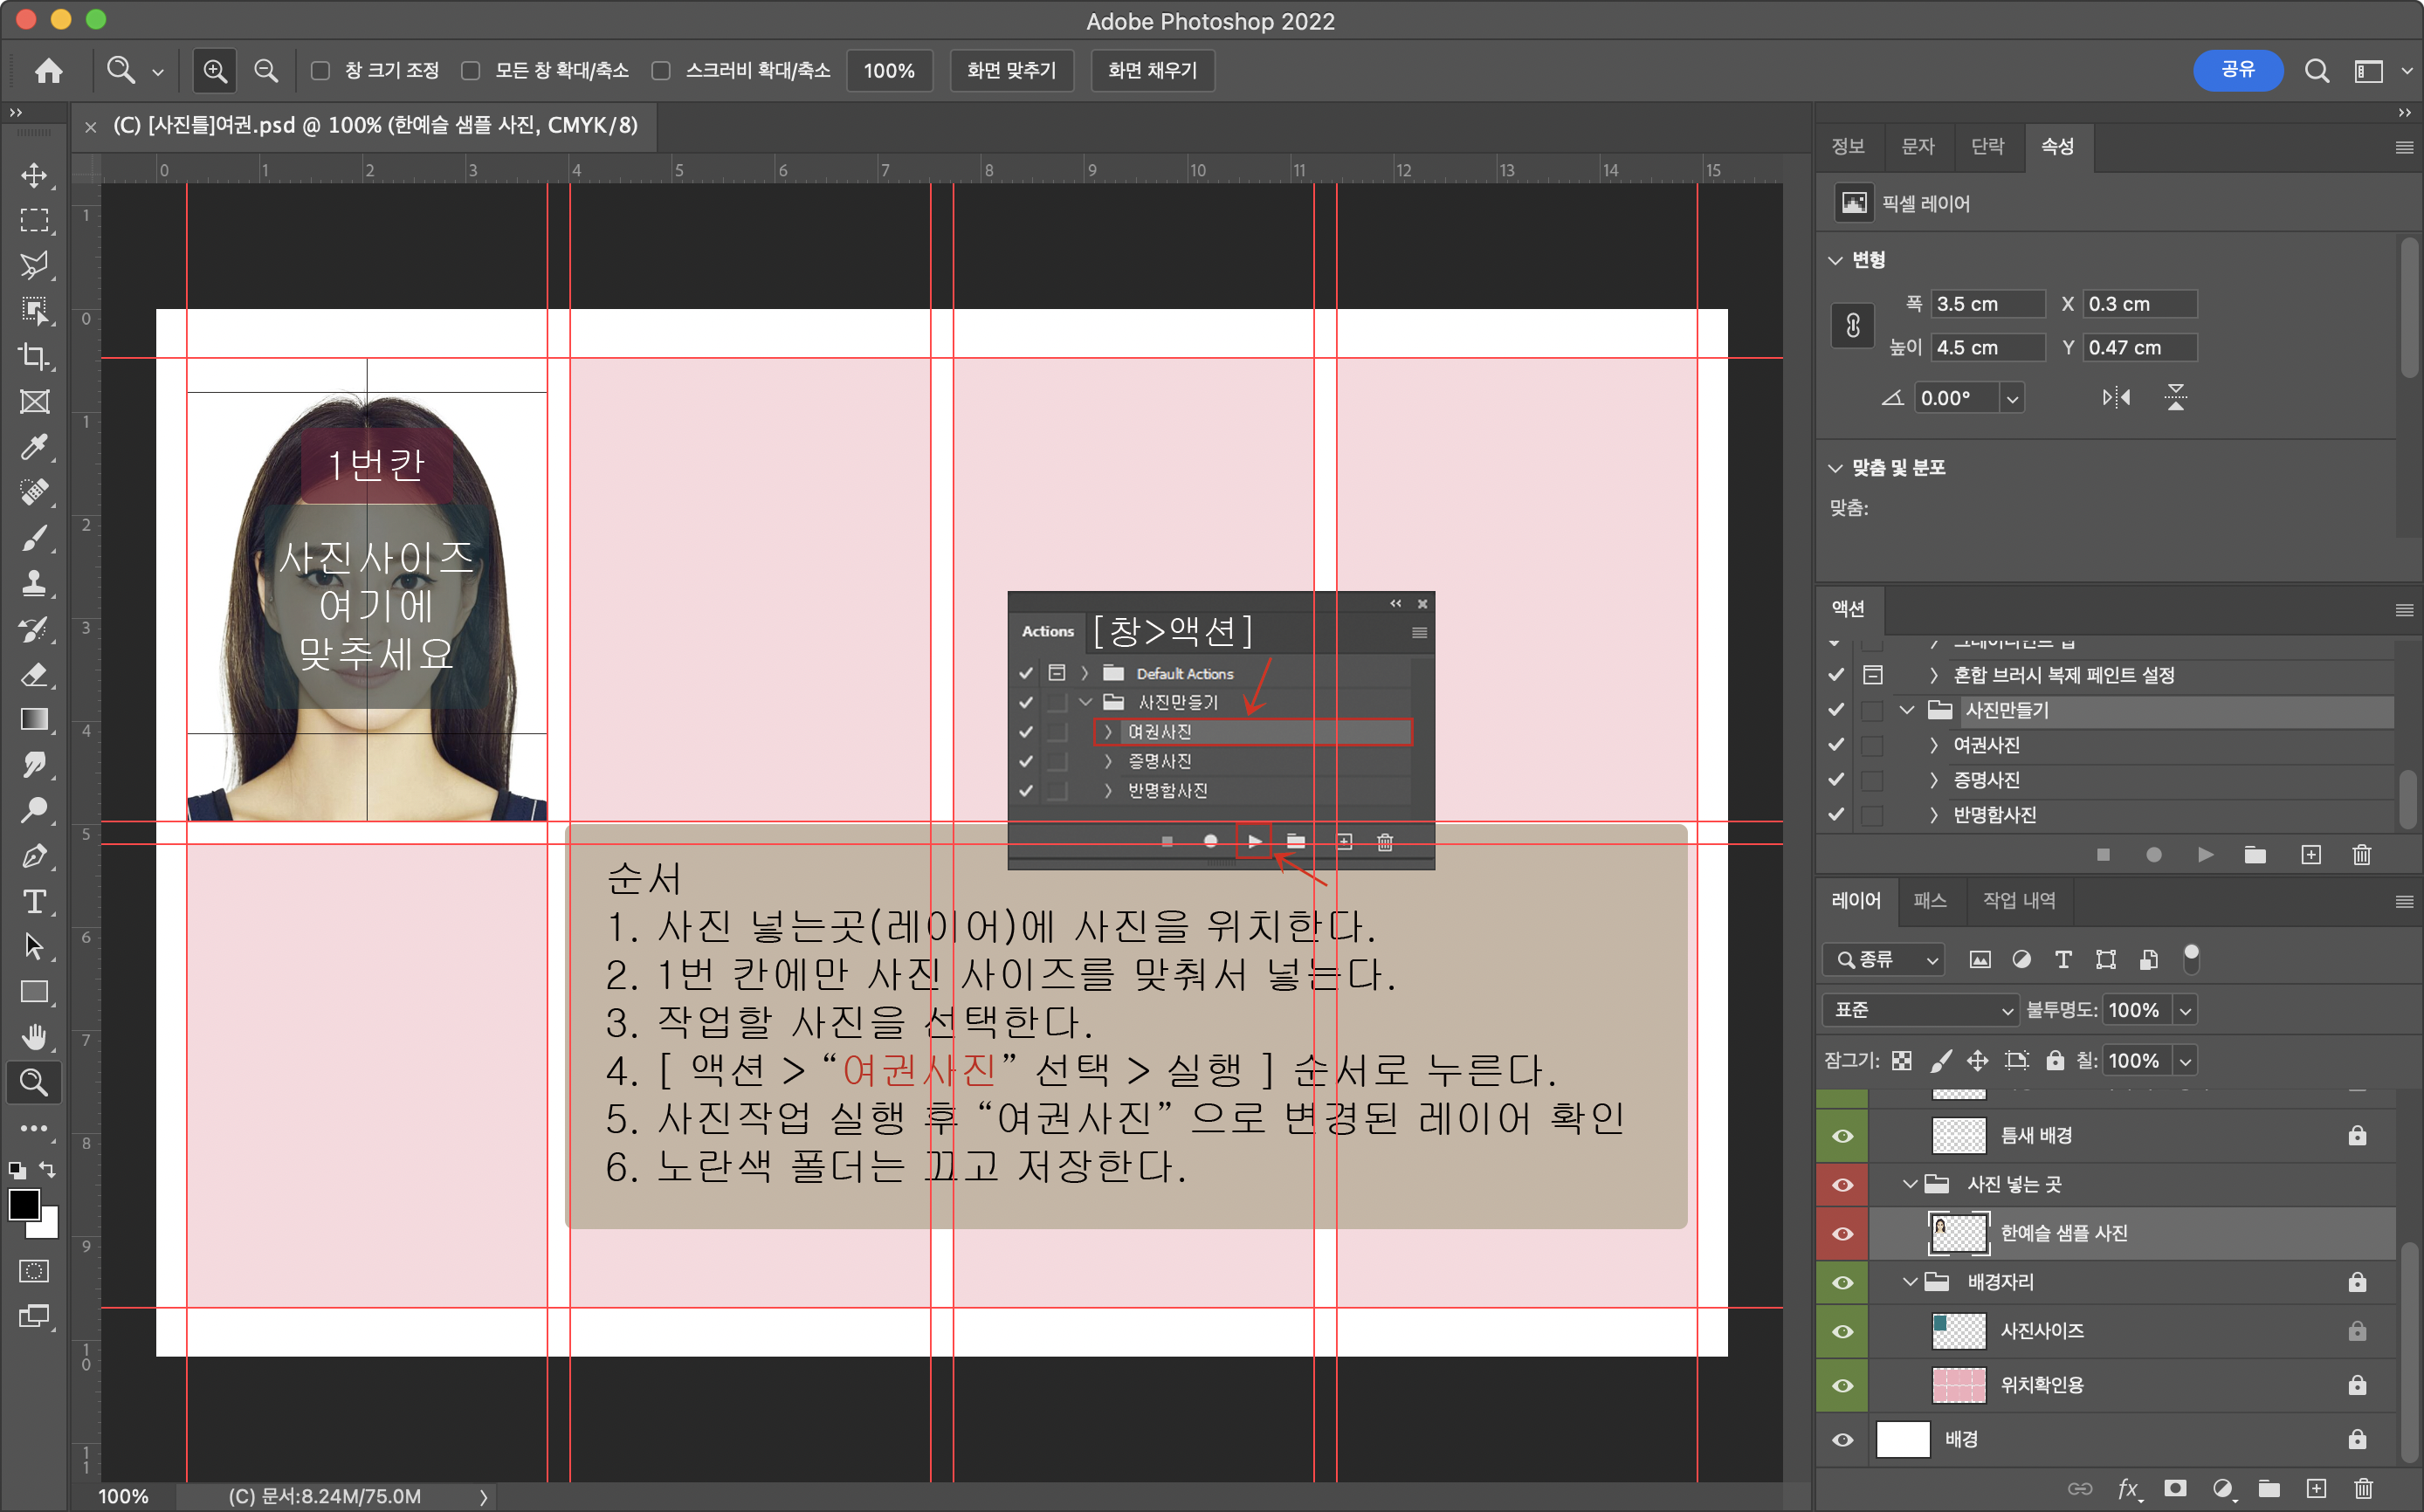The width and height of the screenshot is (2424, 1512).
Task: Select the Eraser tool
Action: [34, 674]
